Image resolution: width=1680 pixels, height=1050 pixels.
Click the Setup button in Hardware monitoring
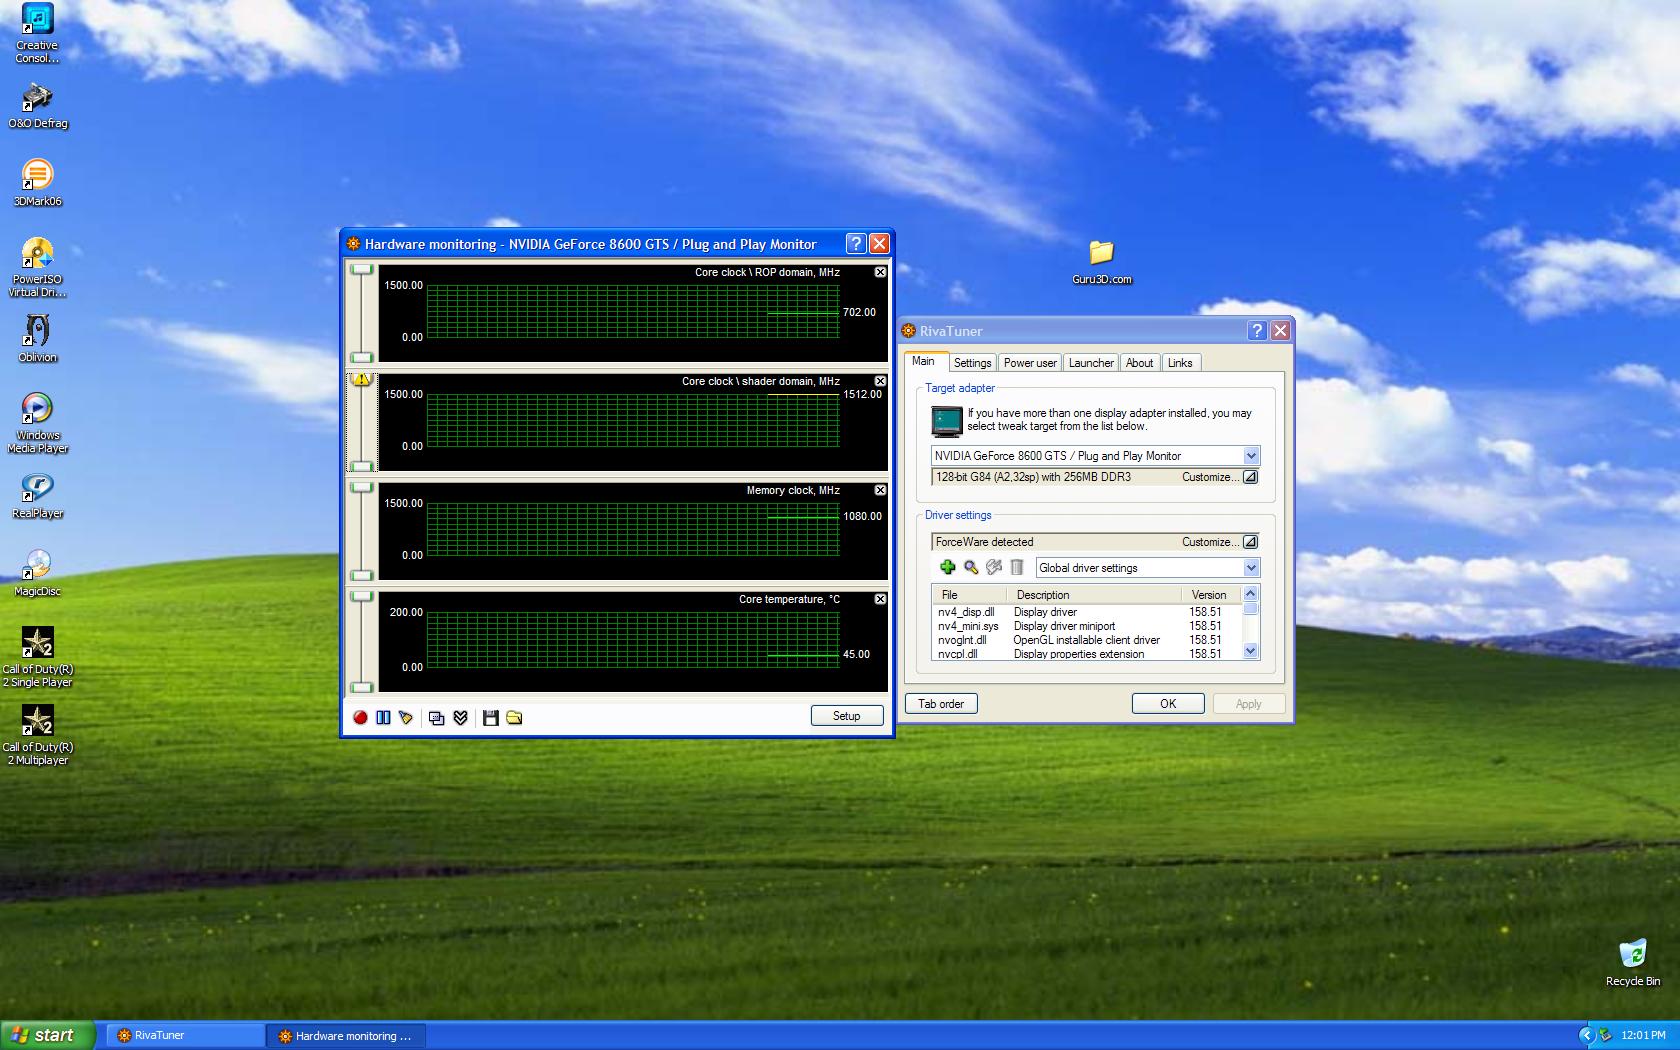click(x=847, y=716)
